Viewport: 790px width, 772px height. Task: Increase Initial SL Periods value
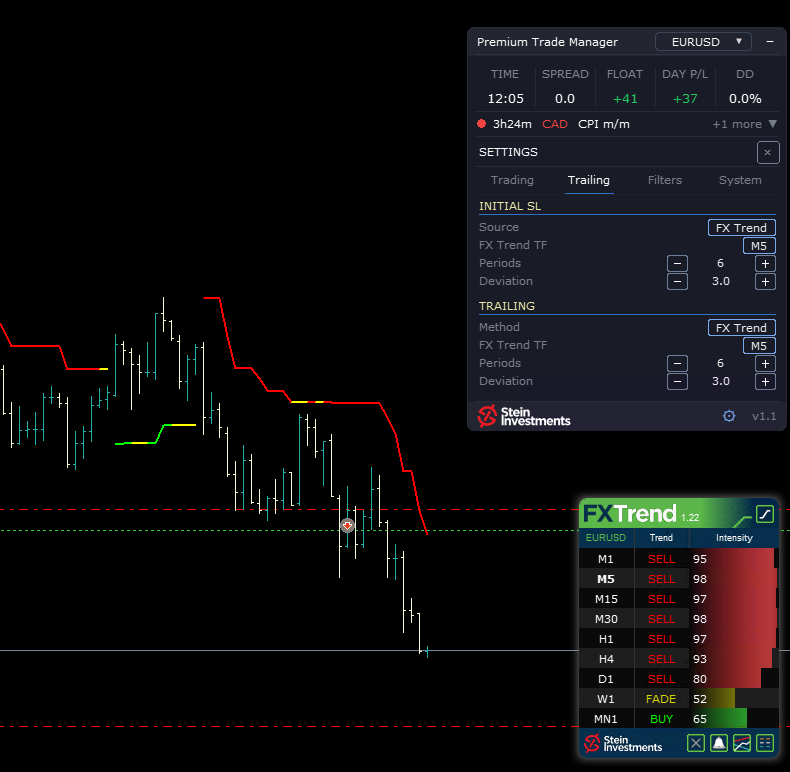765,264
